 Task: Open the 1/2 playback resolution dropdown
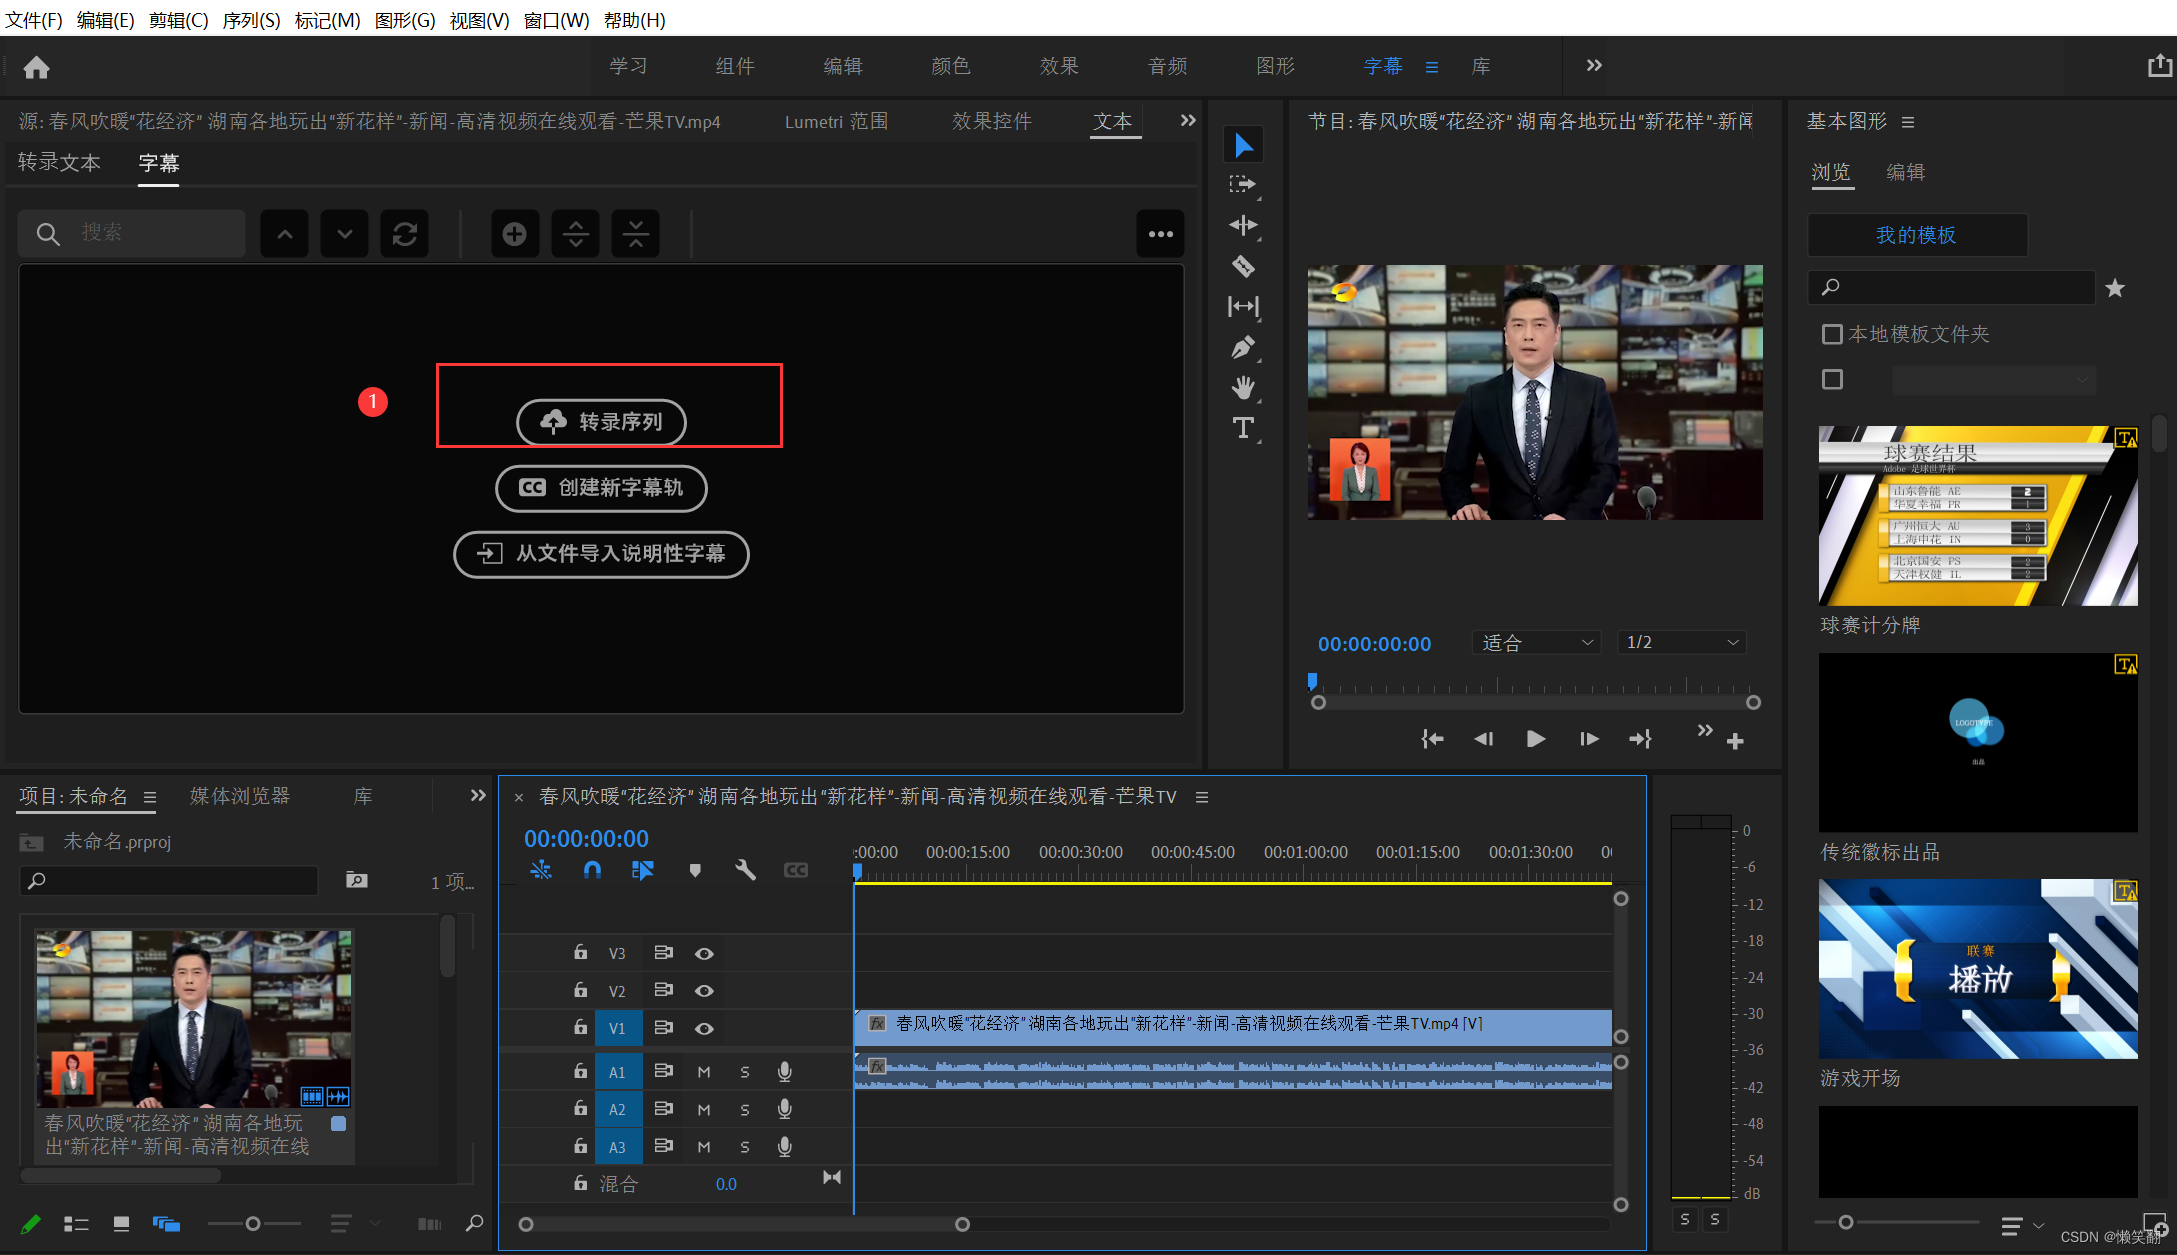point(1682,643)
